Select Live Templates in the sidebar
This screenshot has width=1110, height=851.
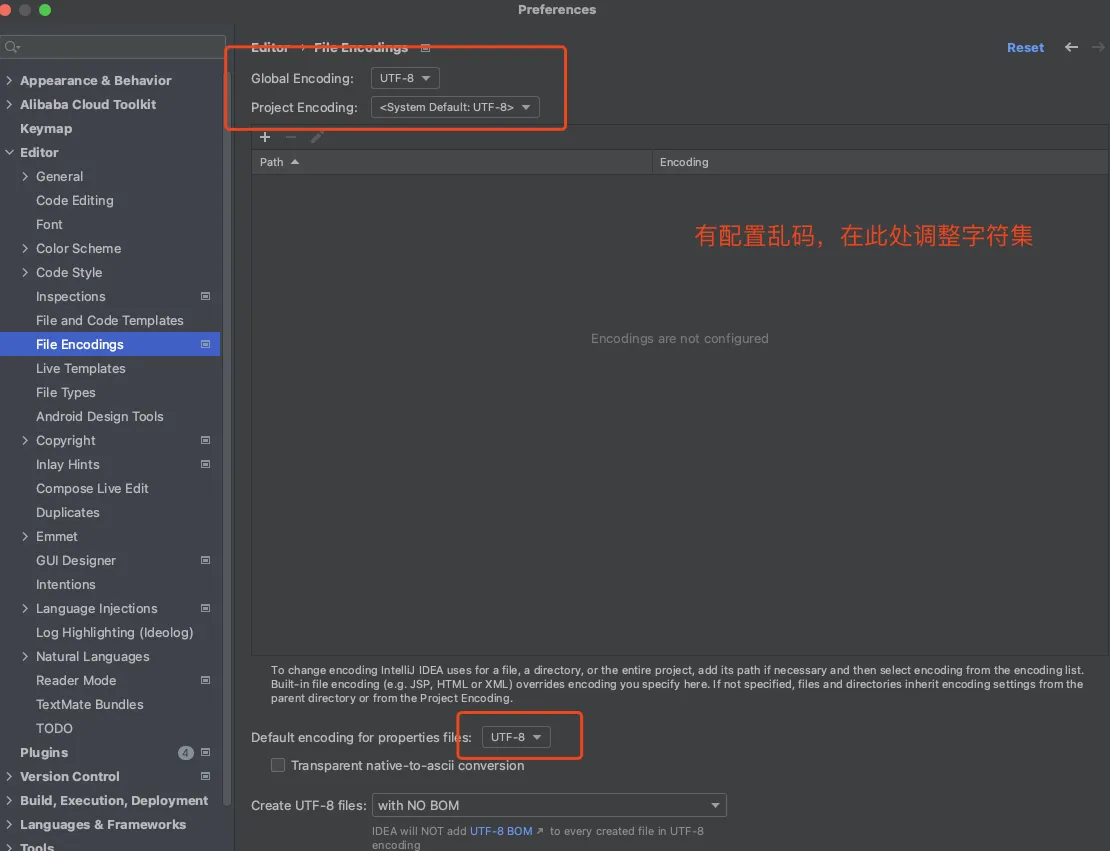80,368
